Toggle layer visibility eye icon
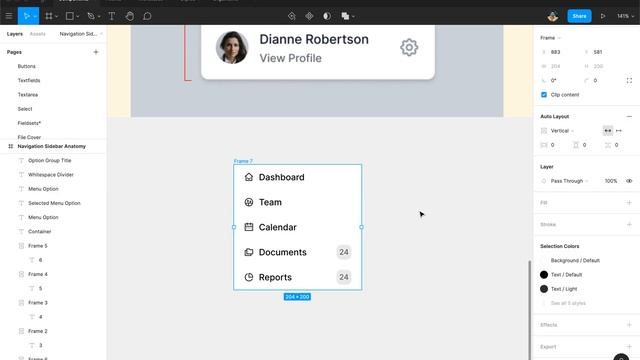The height and width of the screenshot is (360, 640). (629, 181)
